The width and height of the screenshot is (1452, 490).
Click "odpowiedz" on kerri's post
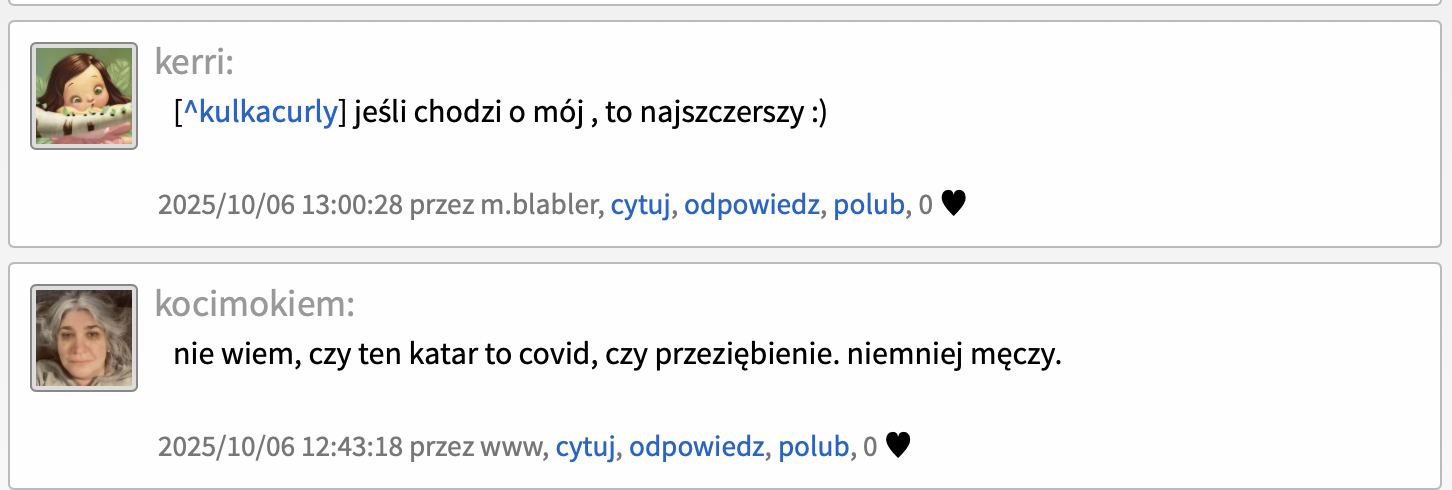pos(752,205)
